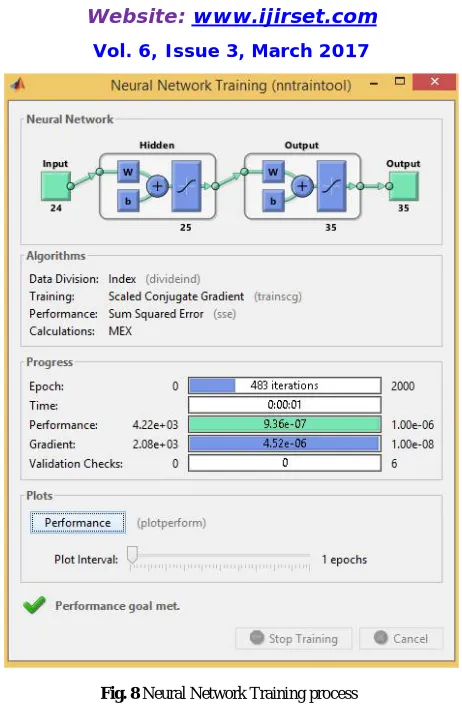Click the Hidden layer sigmoid transfer function block
The width and height of the screenshot is (462, 714).
pos(186,186)
